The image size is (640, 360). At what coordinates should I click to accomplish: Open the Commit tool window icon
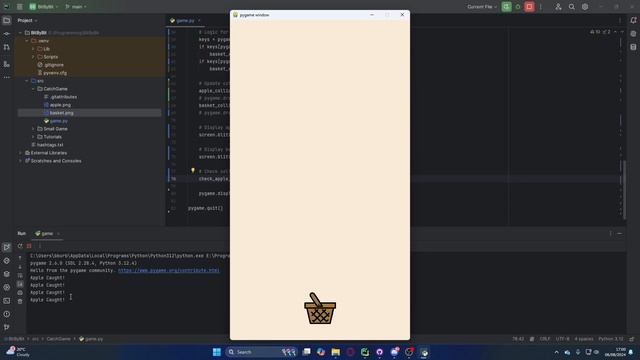7,34
